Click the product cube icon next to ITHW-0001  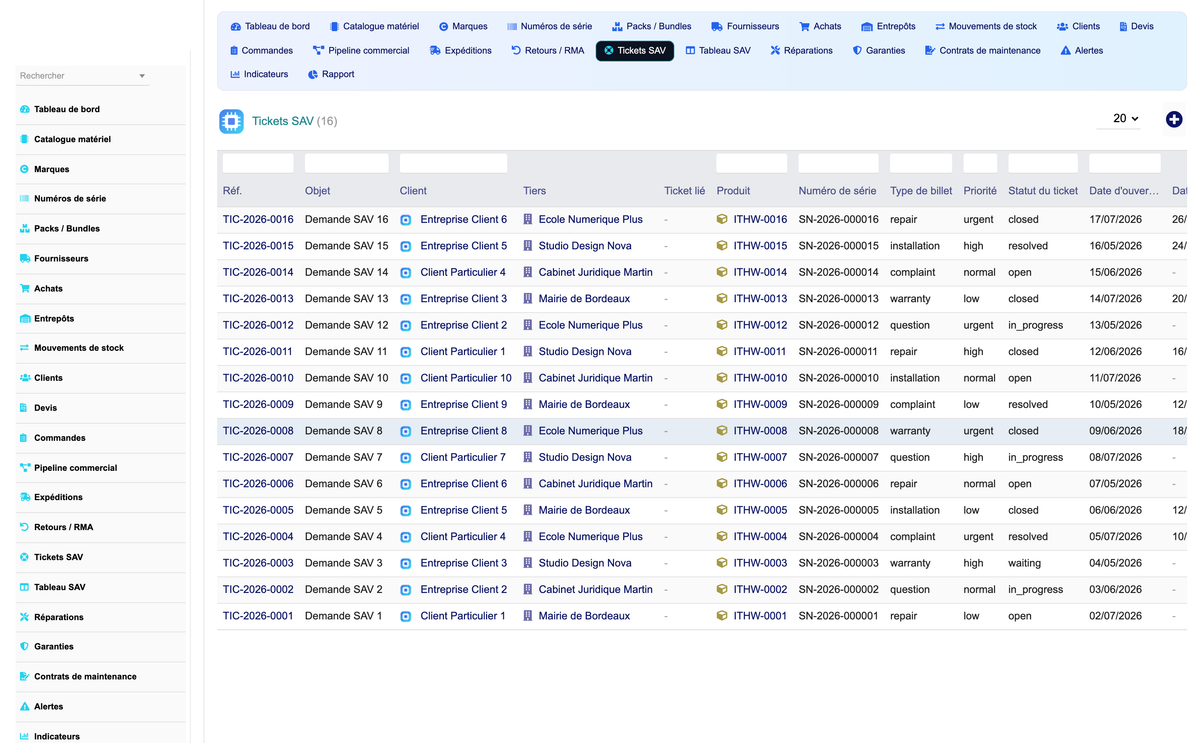(722, 616)
